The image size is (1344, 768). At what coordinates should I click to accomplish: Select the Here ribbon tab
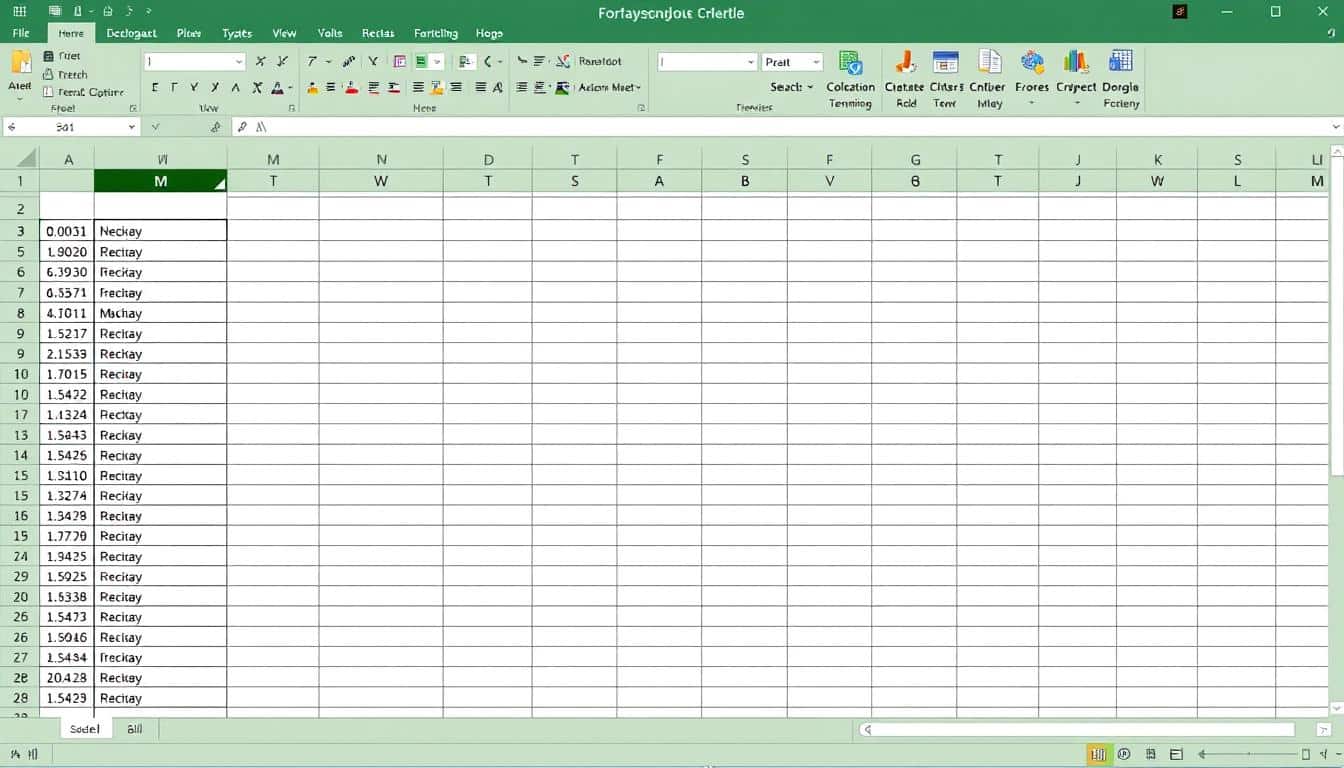pyautogui.click(x=71, y=33)
